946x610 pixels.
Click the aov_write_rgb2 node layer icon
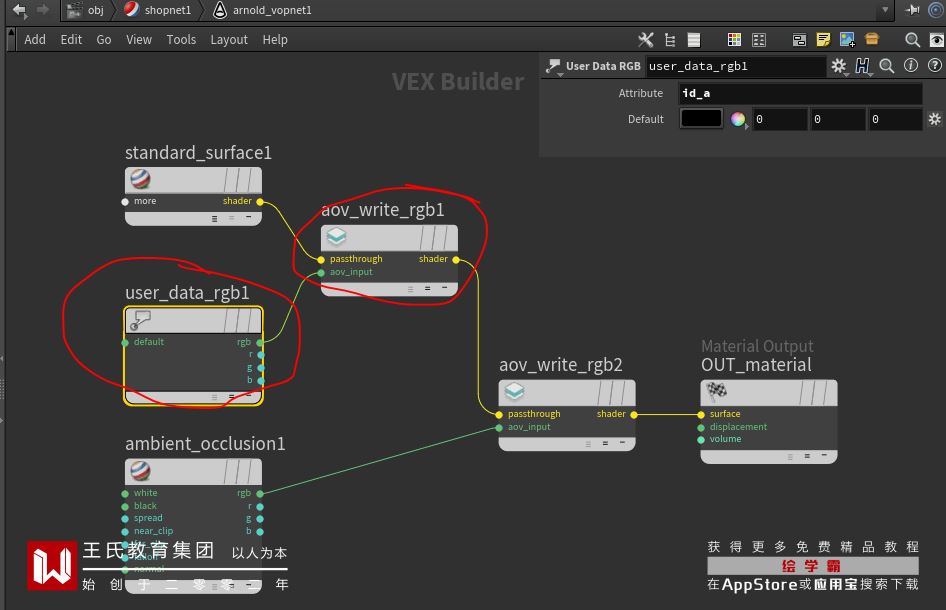(x=514, y=392)
